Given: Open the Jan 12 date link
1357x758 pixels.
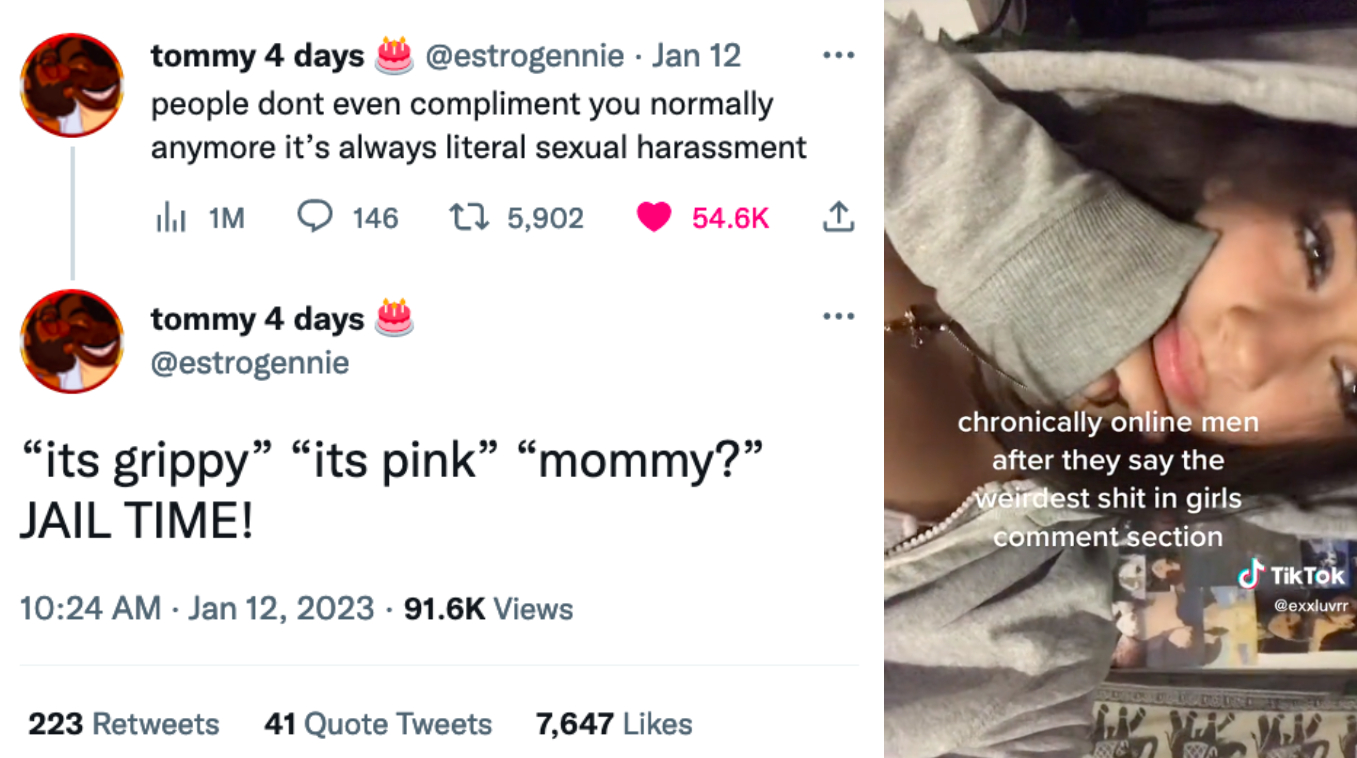Looking at the screenshot, I should point(696,56).
